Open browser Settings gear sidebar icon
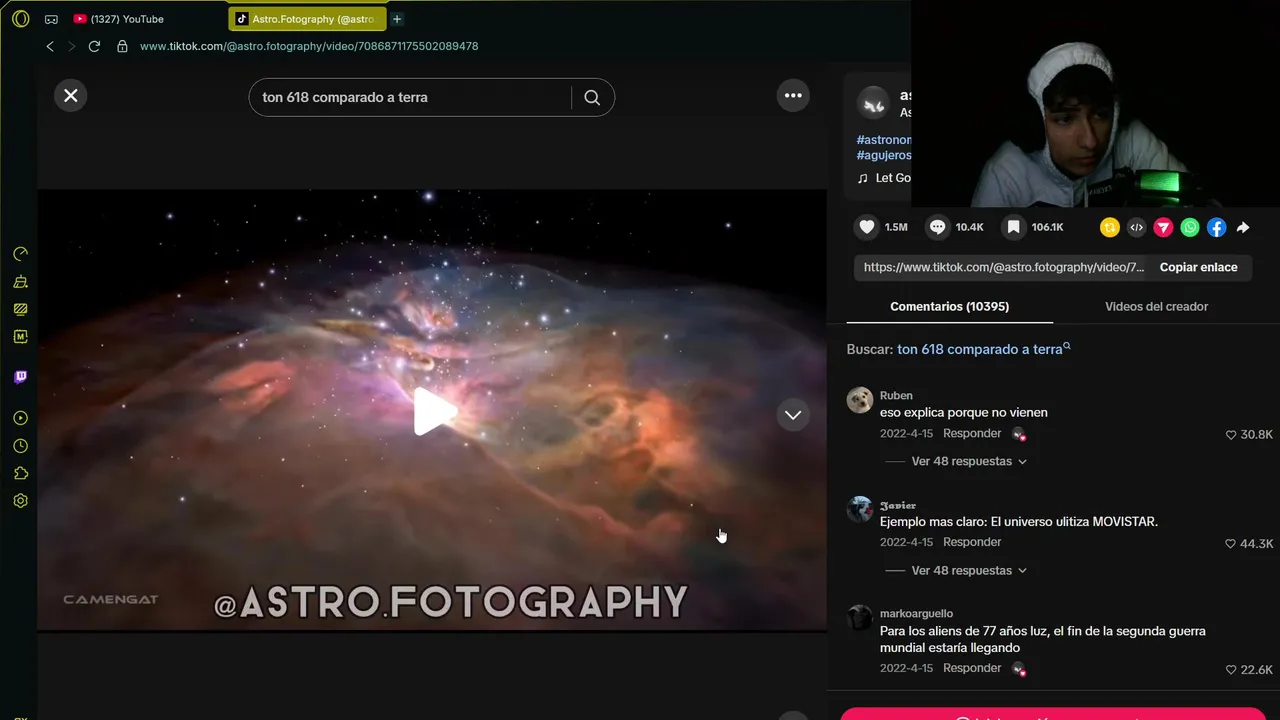This screenshot has height=720, width=1280. click(20, 501)
